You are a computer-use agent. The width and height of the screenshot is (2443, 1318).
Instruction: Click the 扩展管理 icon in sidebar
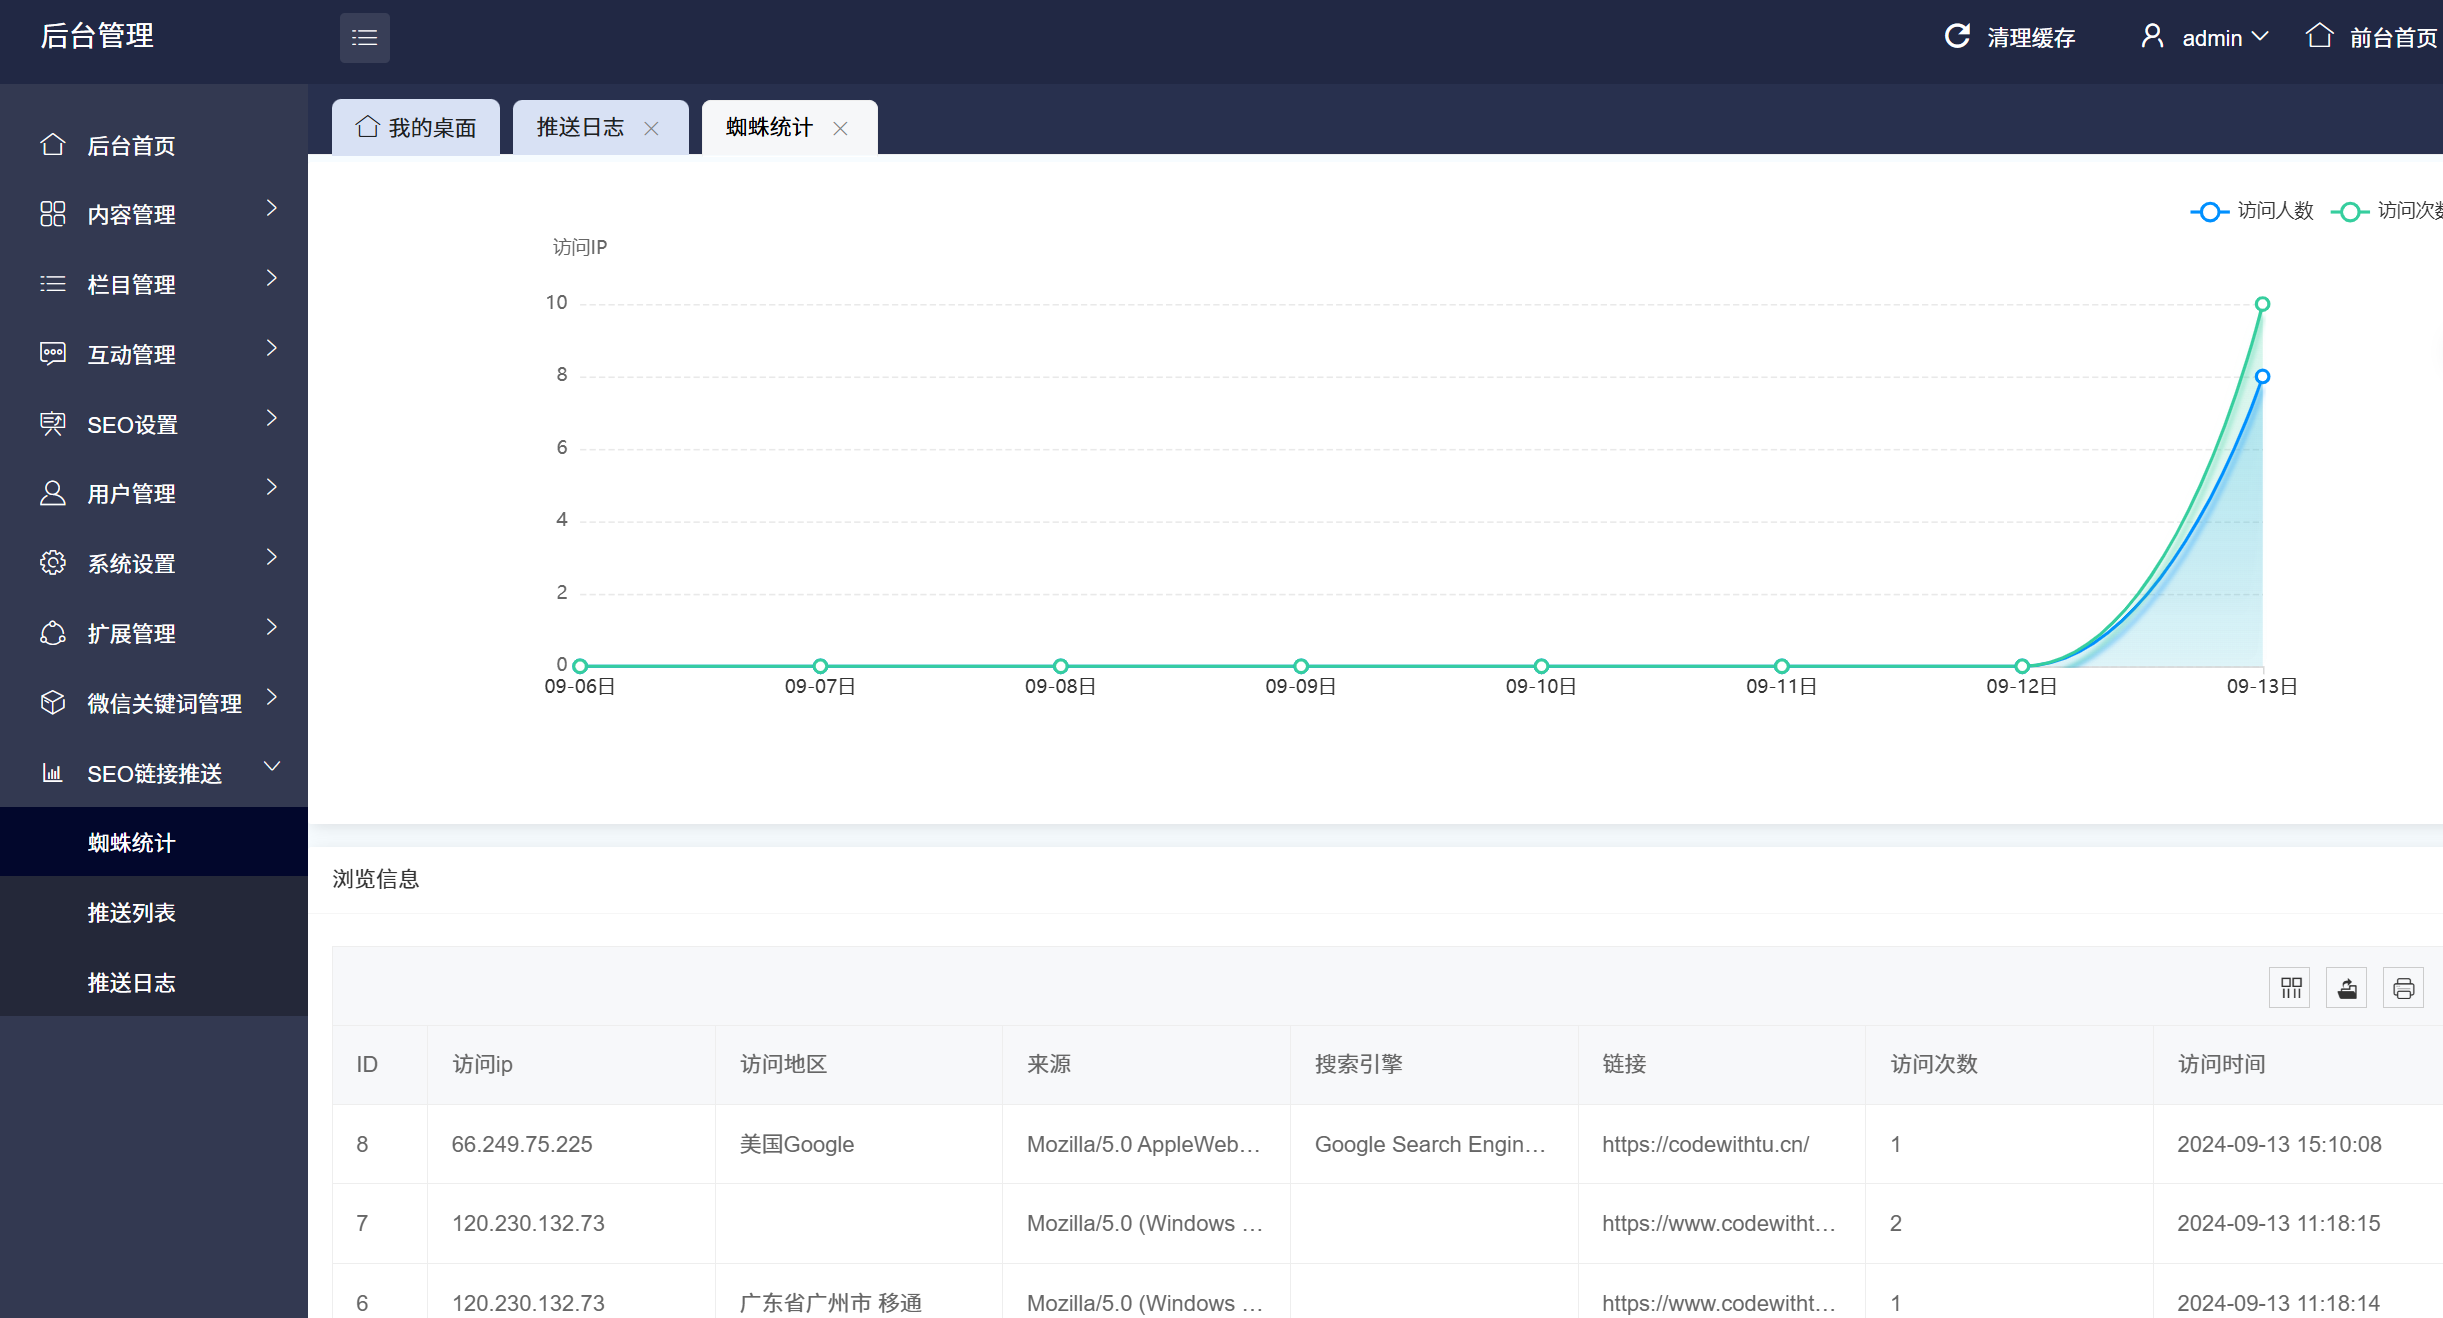53,633
